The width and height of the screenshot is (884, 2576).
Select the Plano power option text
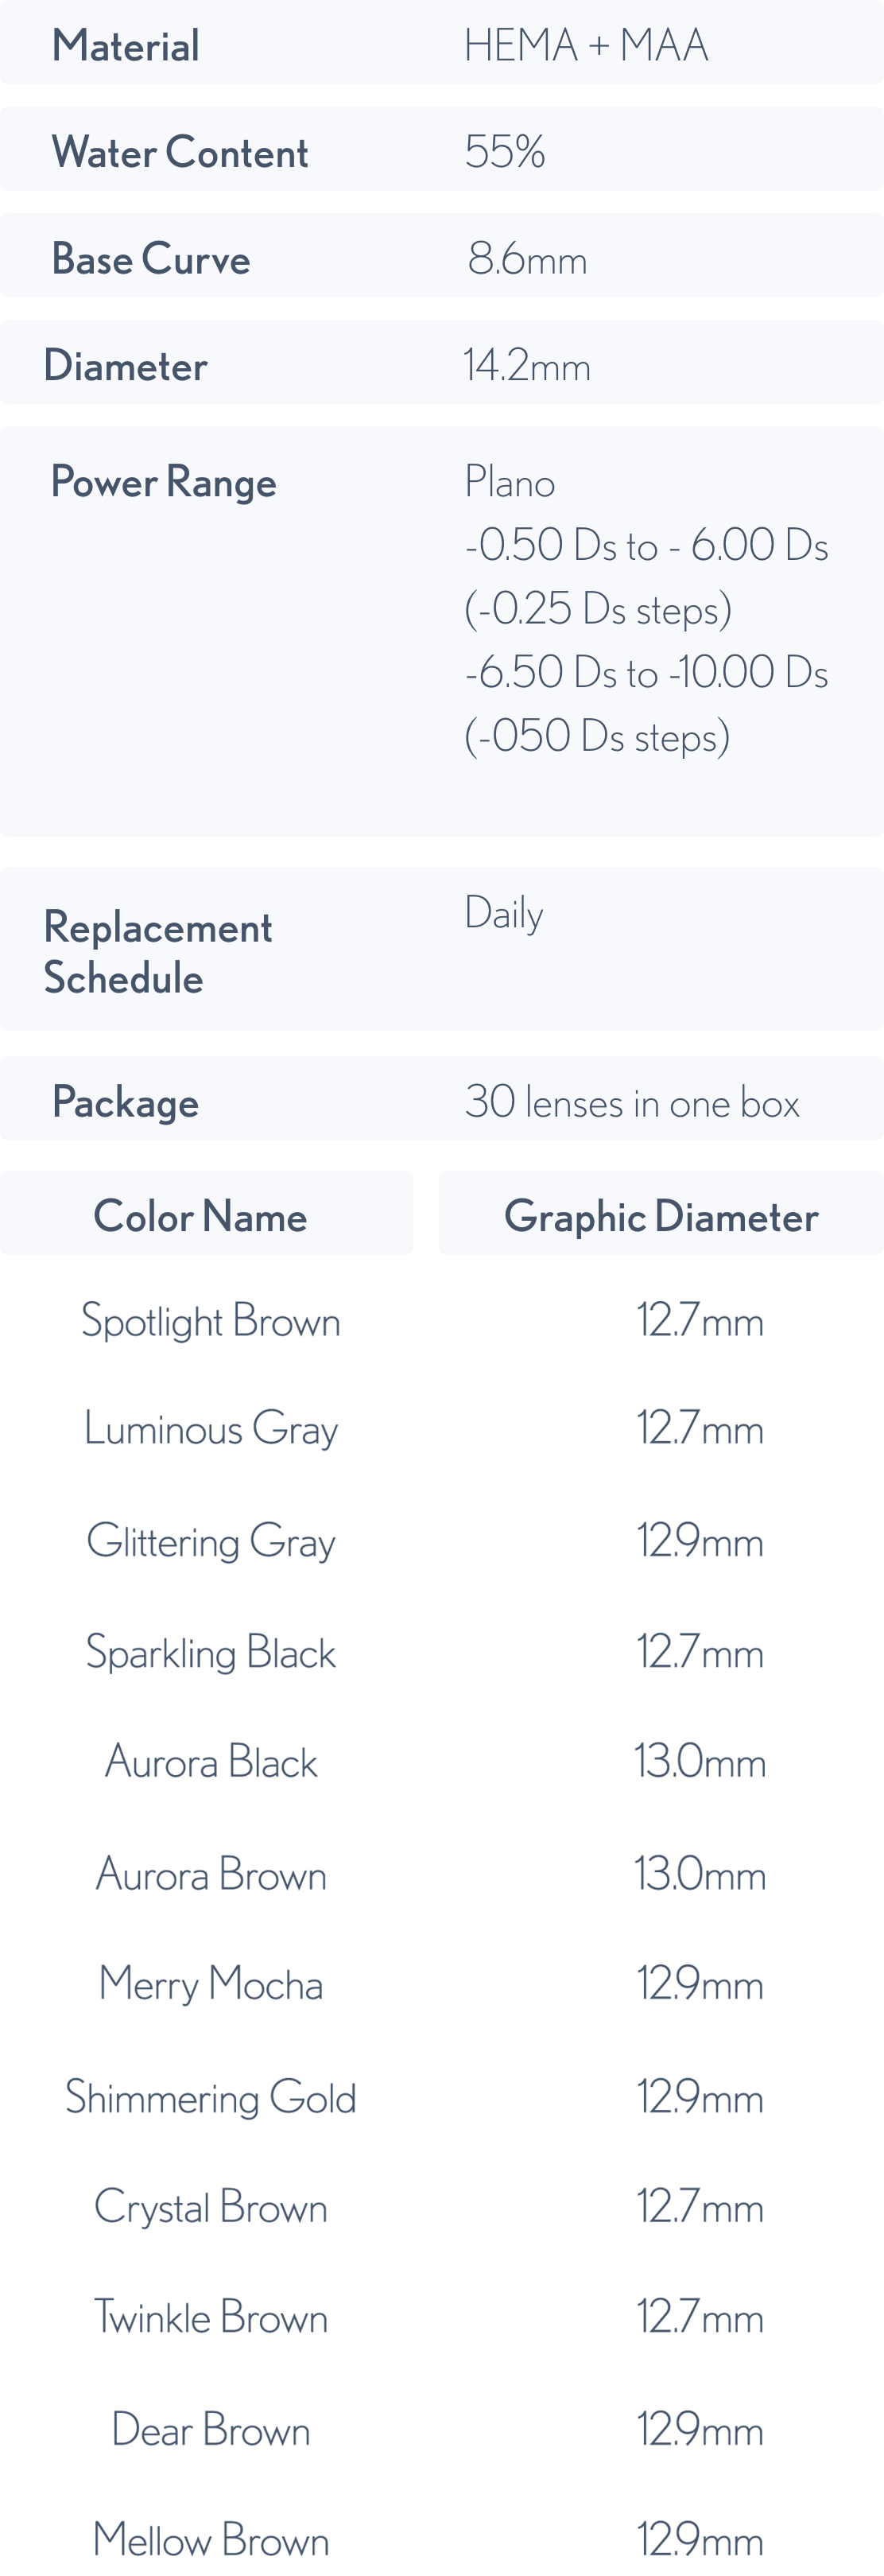click(510, 483)
